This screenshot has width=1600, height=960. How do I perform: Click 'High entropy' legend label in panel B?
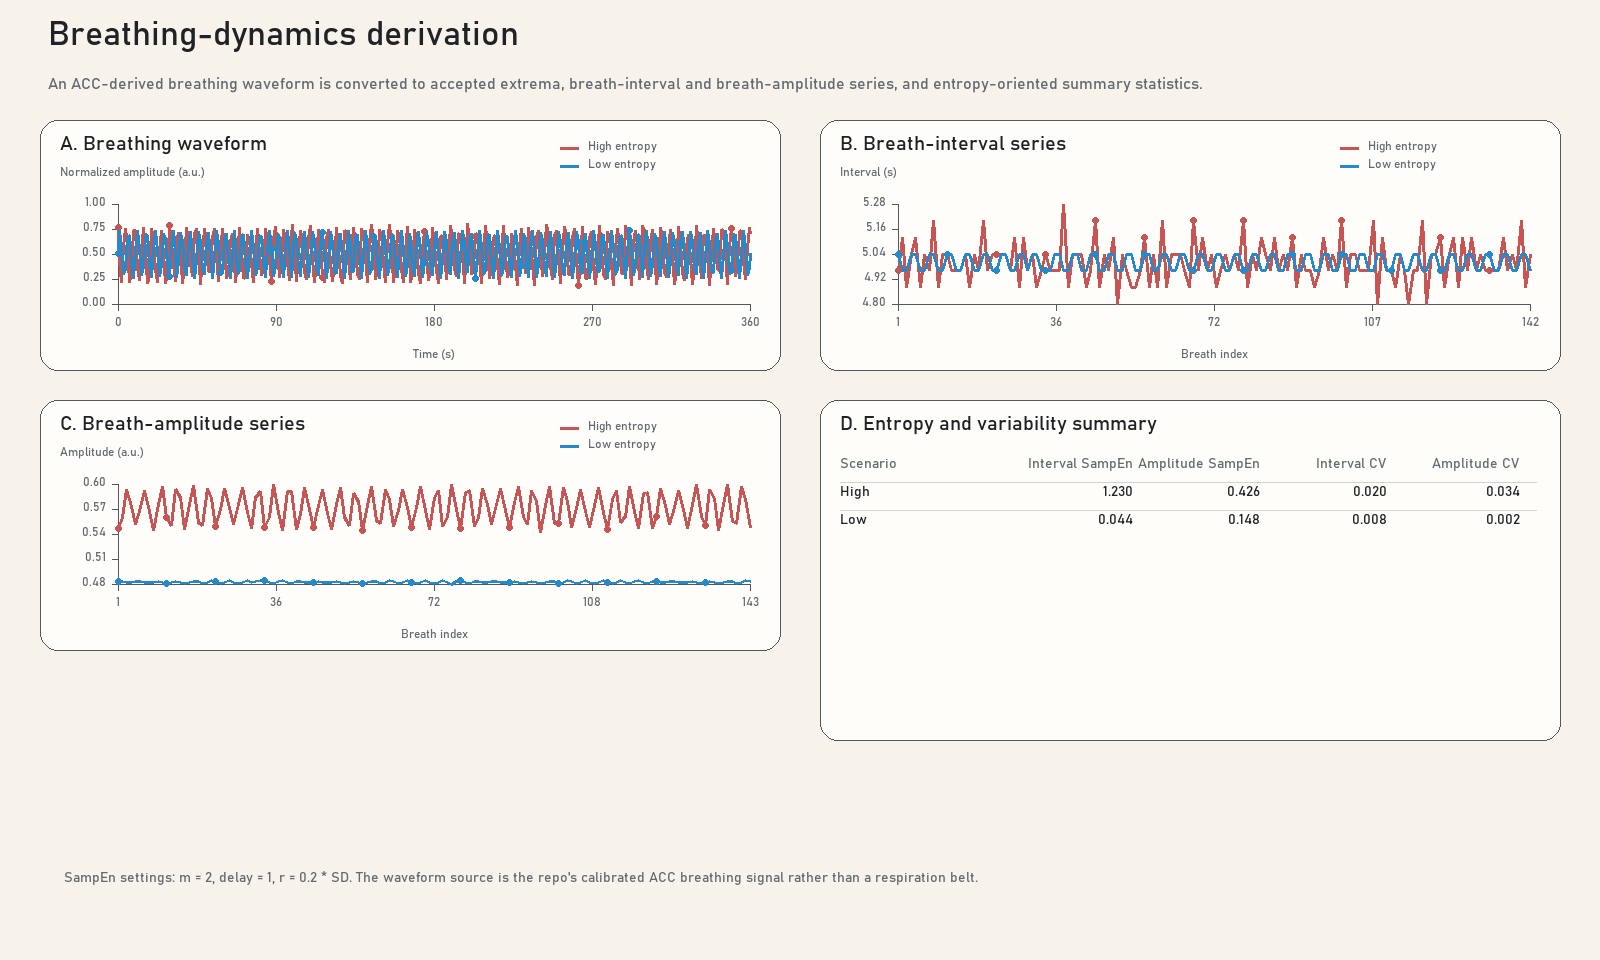(x=1402, y=146)
